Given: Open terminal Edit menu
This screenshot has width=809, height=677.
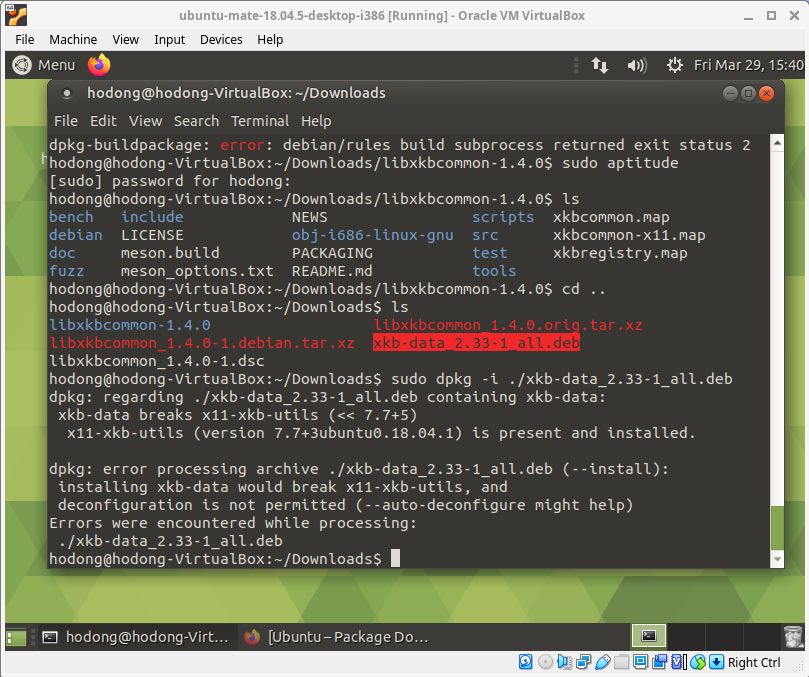Looking at the screenshot, I should click(103, 121).
